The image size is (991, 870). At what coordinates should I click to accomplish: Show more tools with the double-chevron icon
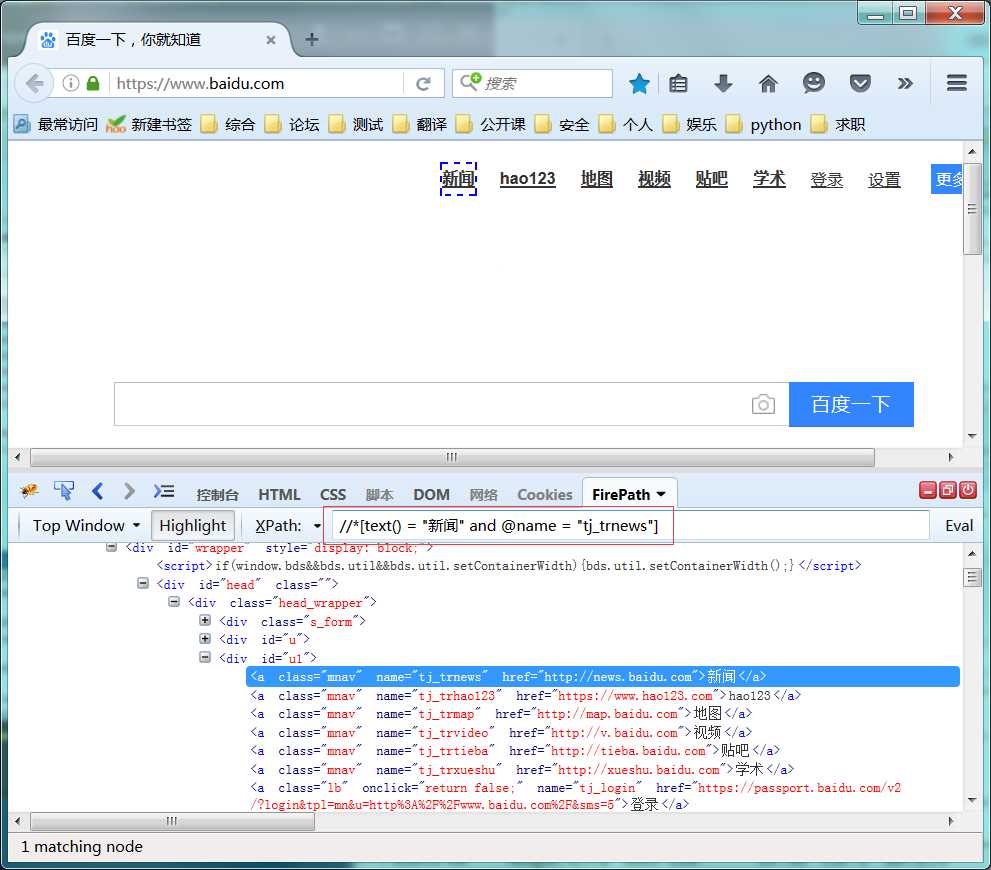tap(905, 83)
